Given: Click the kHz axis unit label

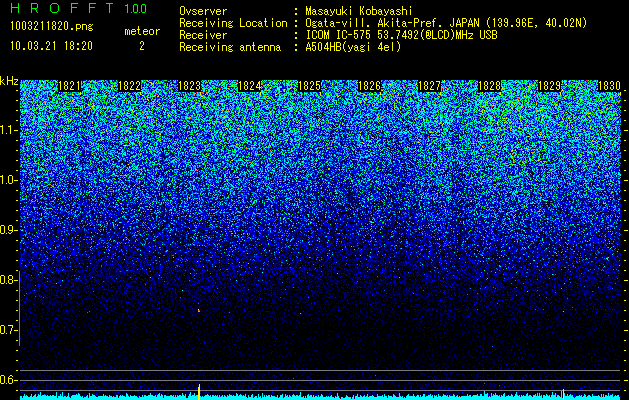Looking at the screenshot, I should 9,81.
